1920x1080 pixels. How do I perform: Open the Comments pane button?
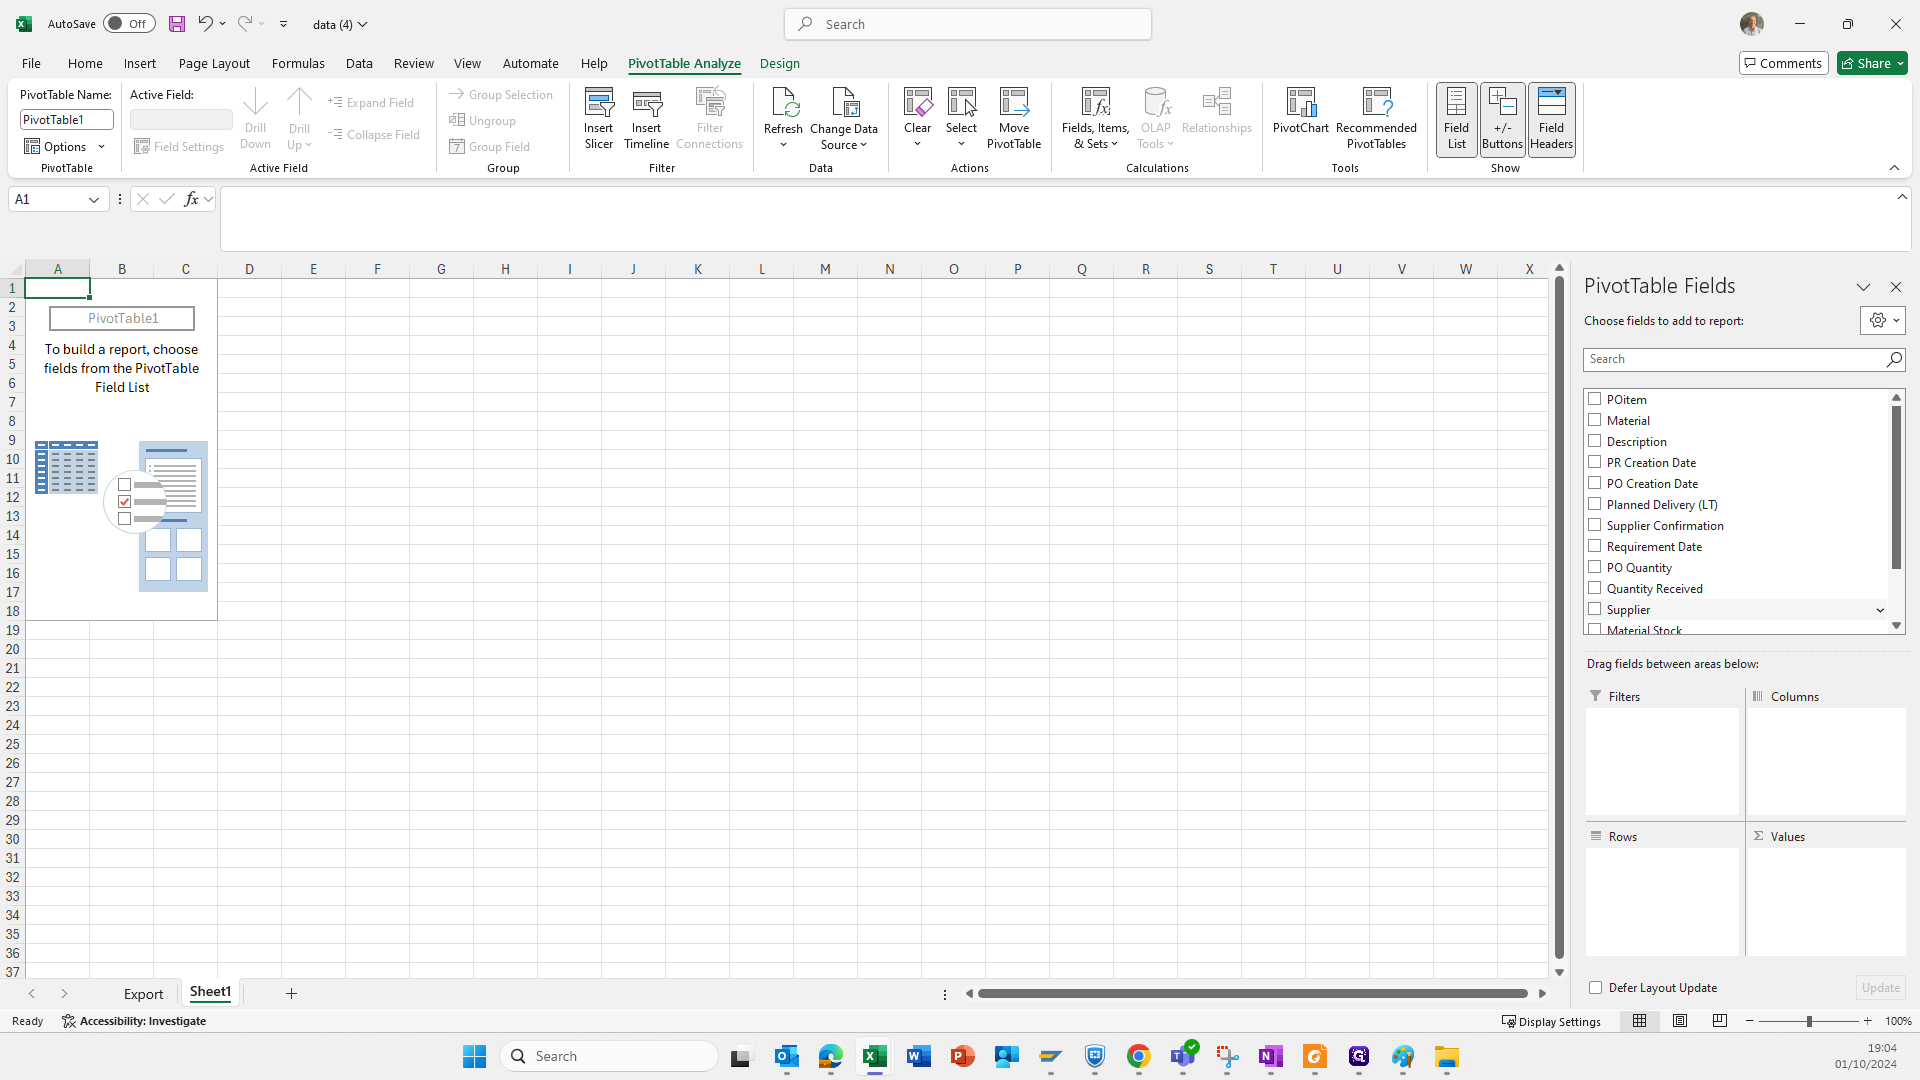point(1783,63)
